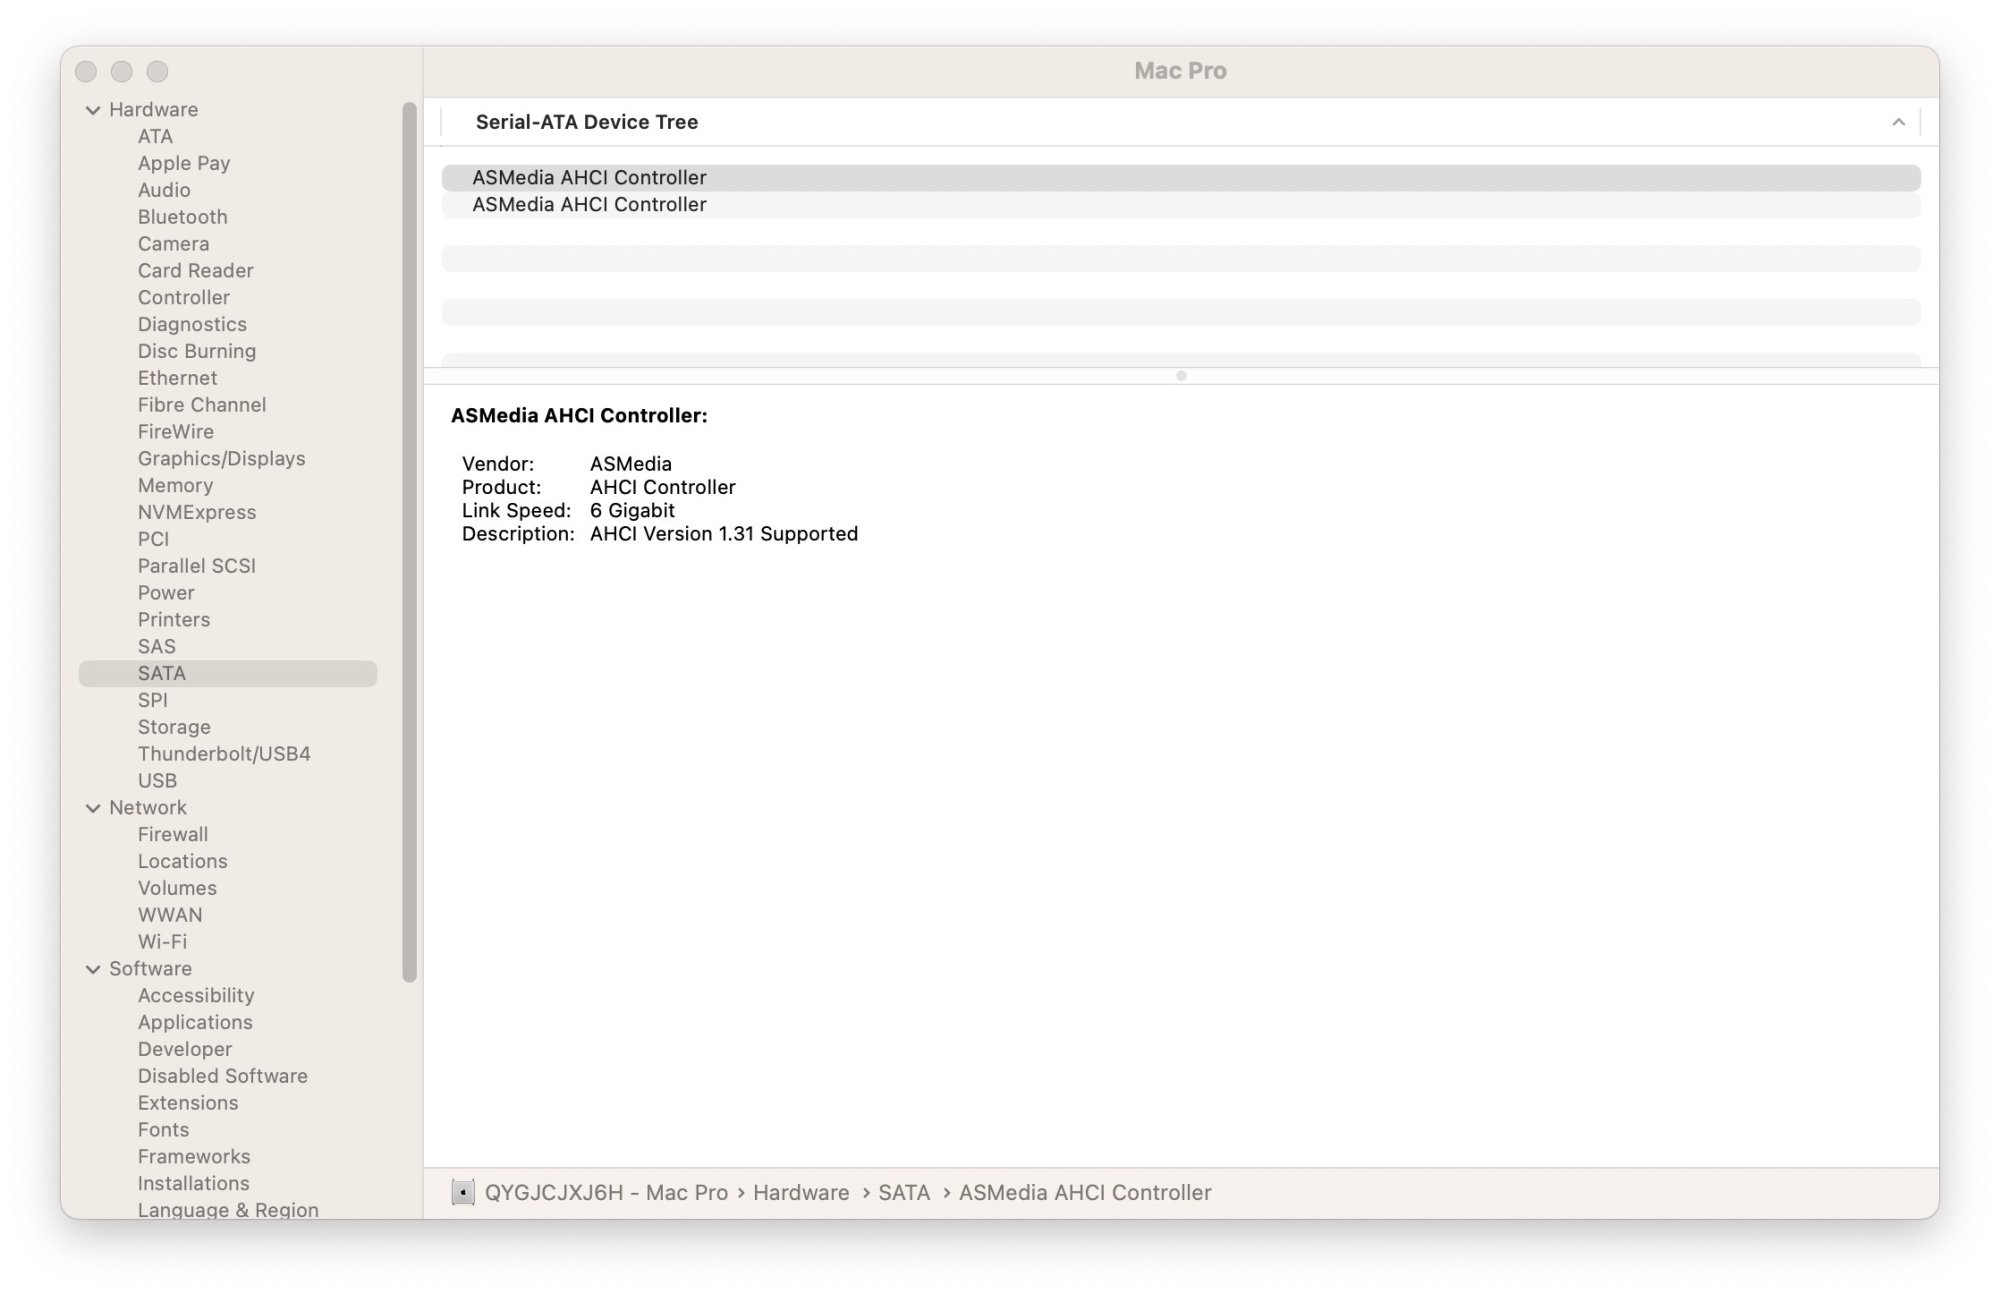Image resolution: width=2000 pixels, height=1294 pixels.
Task: Select the first ASMedia AHCI Controller row
Action: click(589, 178)
